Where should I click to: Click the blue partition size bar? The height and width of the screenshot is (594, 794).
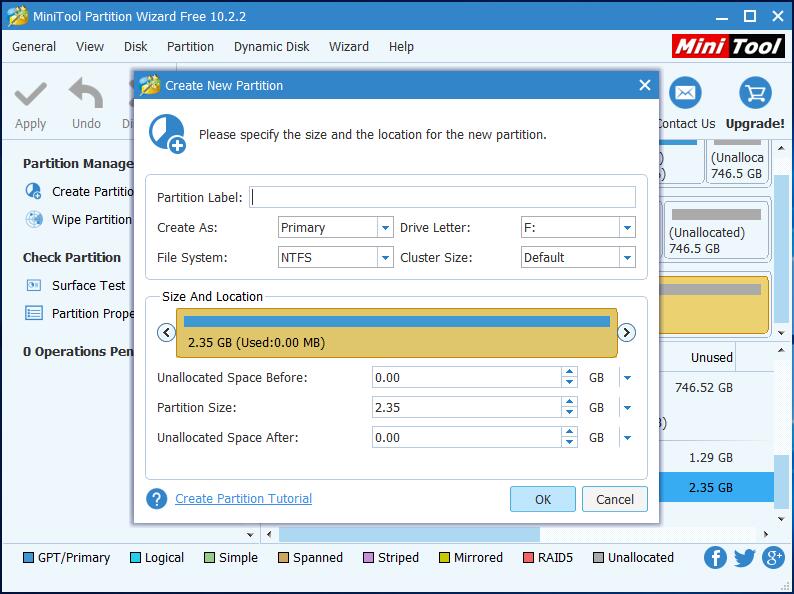point(396,322)
